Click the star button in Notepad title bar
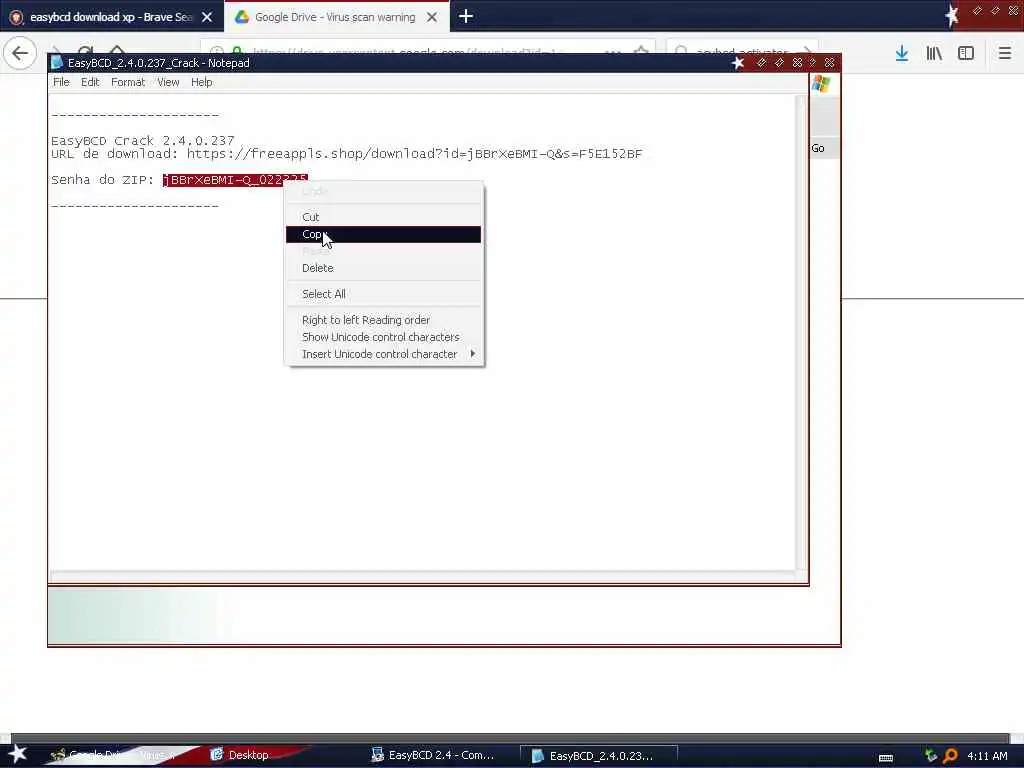 pyautogui.click(x=738, y=63)
